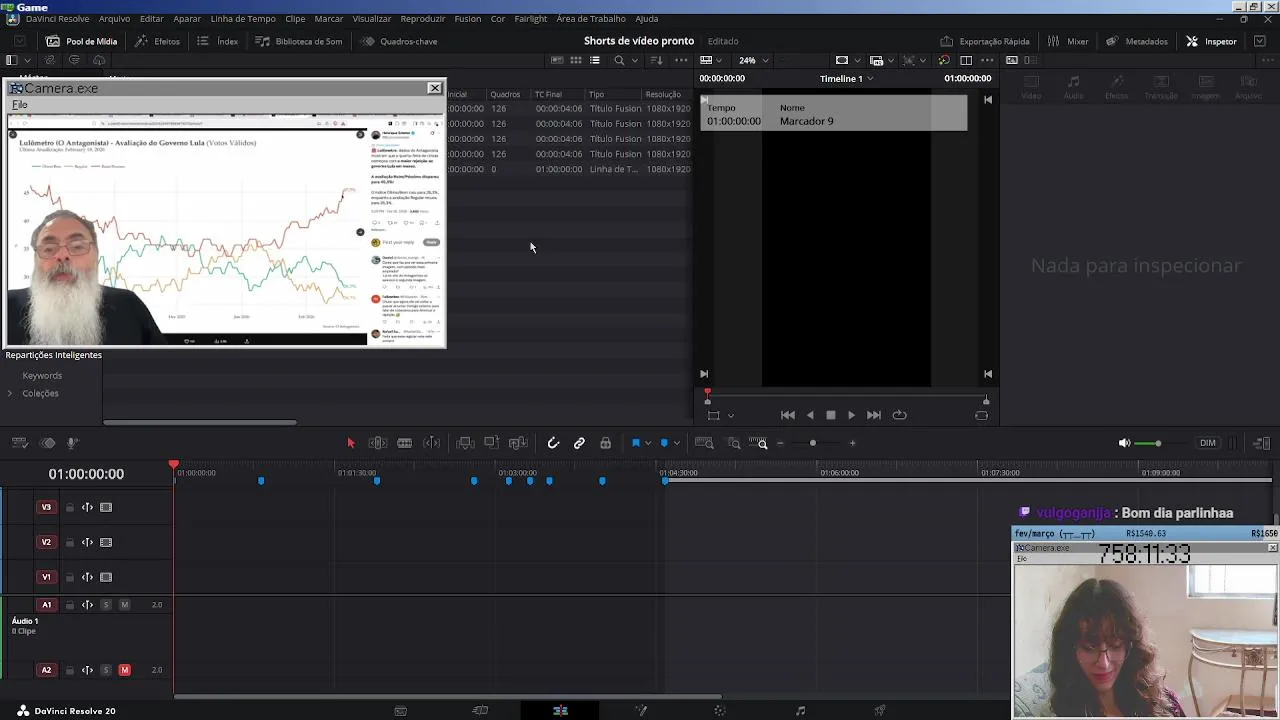Click the Marcador 9 name field
The height and width of the screenshot is (720, 1280).
pyautogui.click(x=806, y=121)
